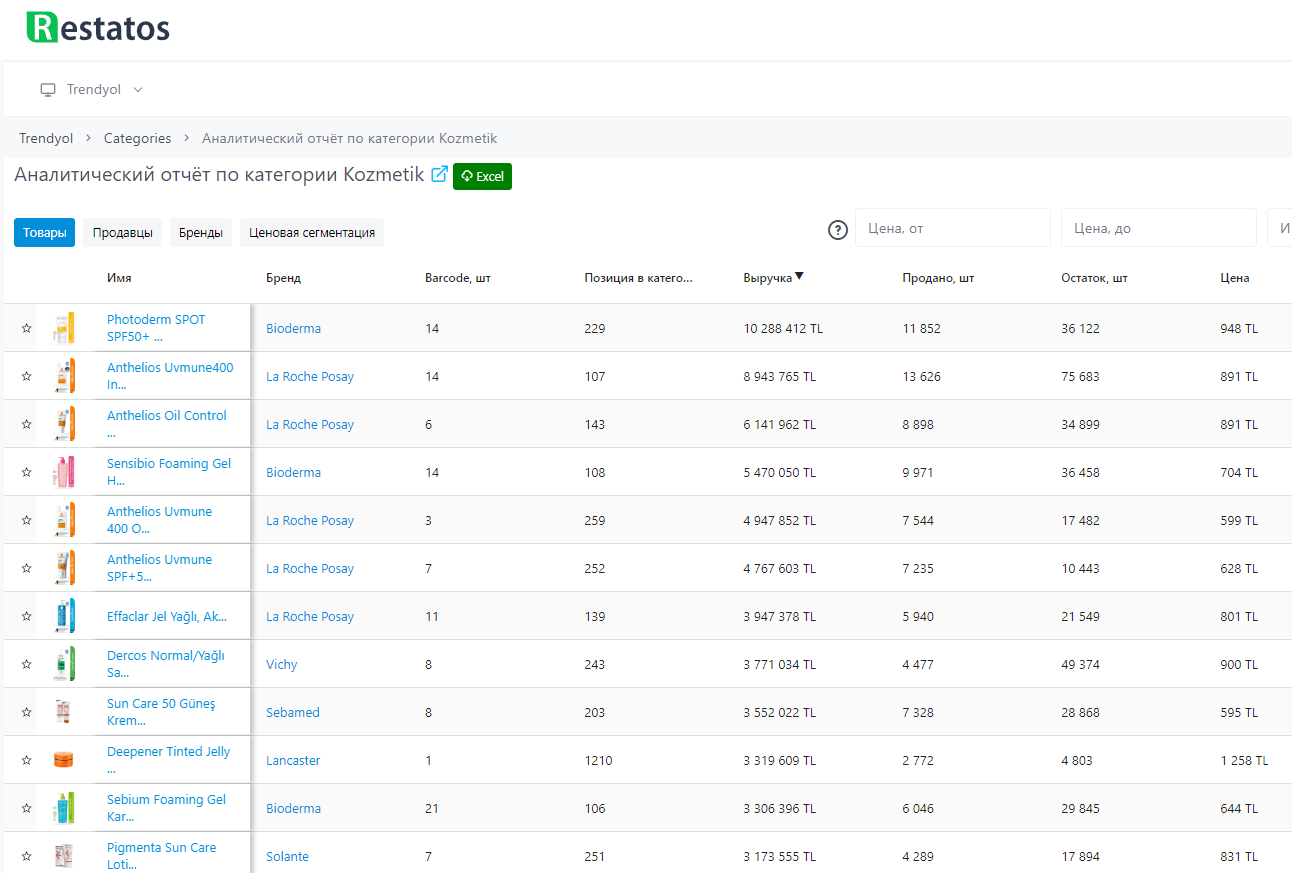Viewport: 1292px width, 873px height.
Task: Open Bioderma brand in Photoderm row
Action: pyautogui.click(x=293, y=328)
